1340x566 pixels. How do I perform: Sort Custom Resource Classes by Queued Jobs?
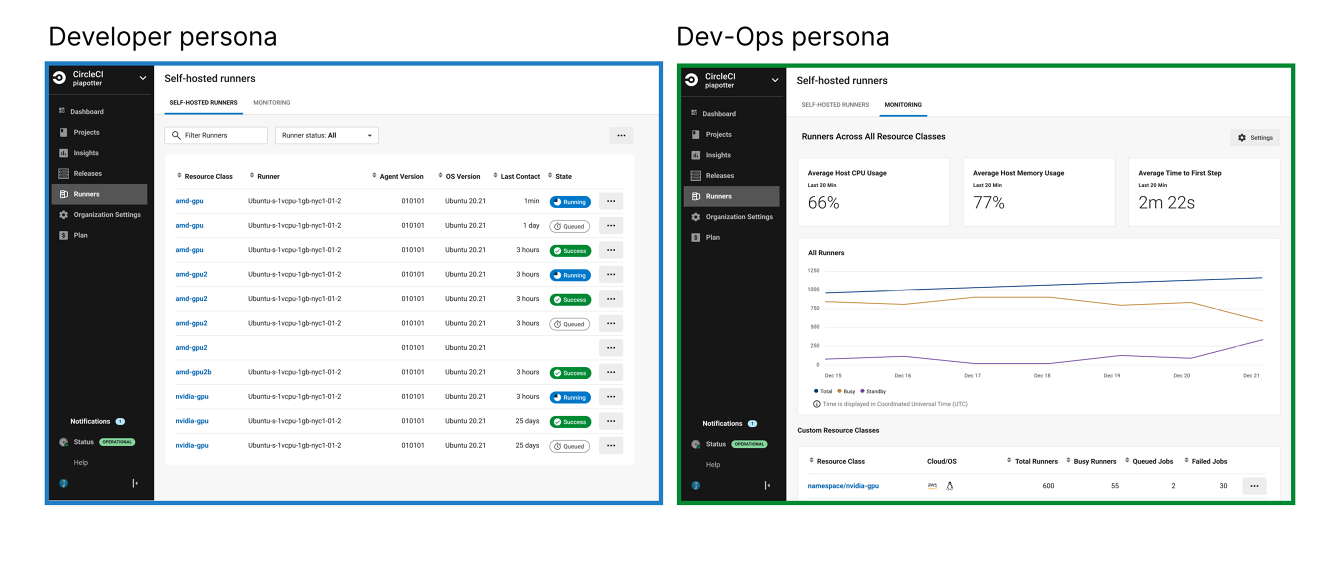(x=1150, y=461)
